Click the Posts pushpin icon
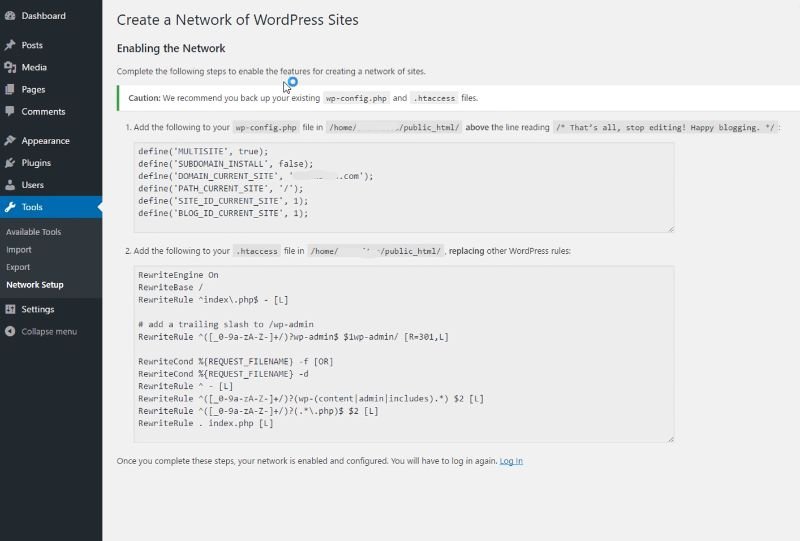The image size is (800, 541). coord(10,45)
